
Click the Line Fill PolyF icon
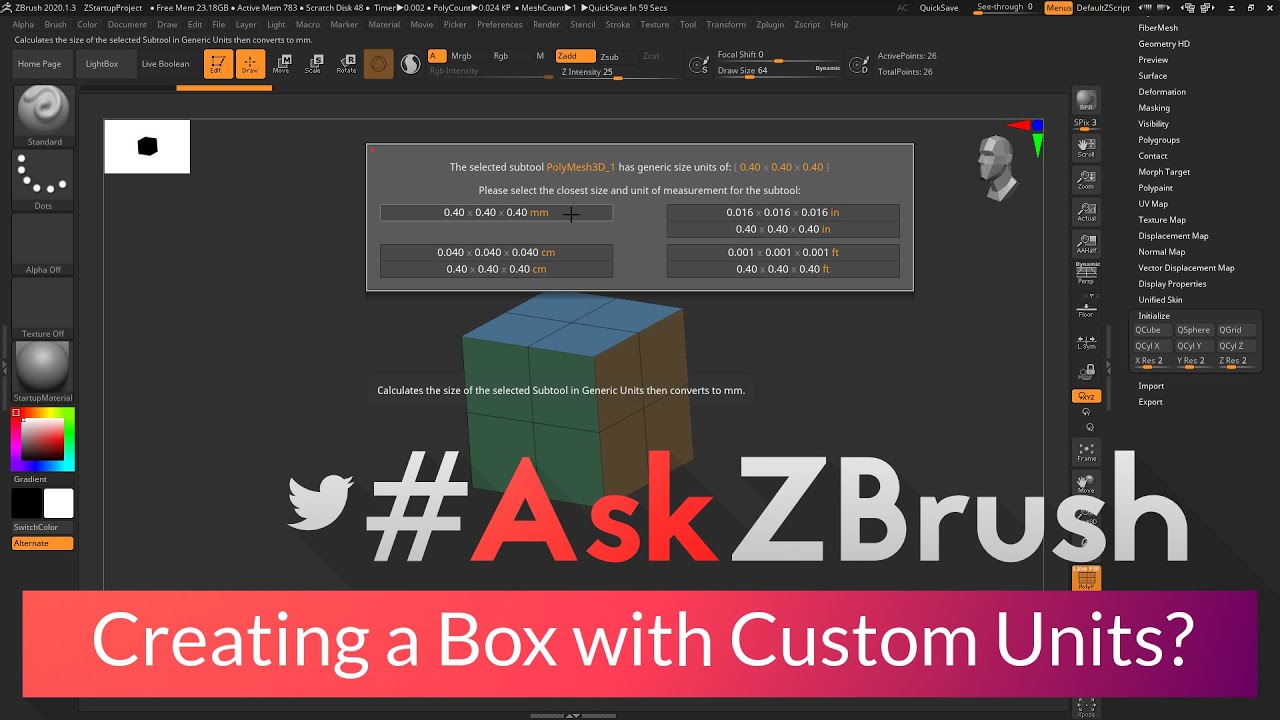pyautogui.click(x=1086, y=578)
